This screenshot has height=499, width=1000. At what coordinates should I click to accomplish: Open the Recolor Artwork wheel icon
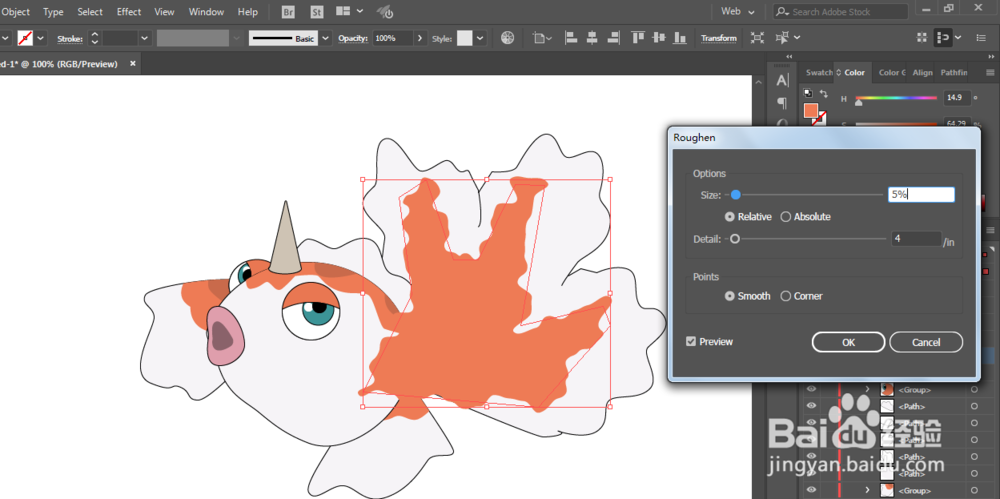pos(508,38)
